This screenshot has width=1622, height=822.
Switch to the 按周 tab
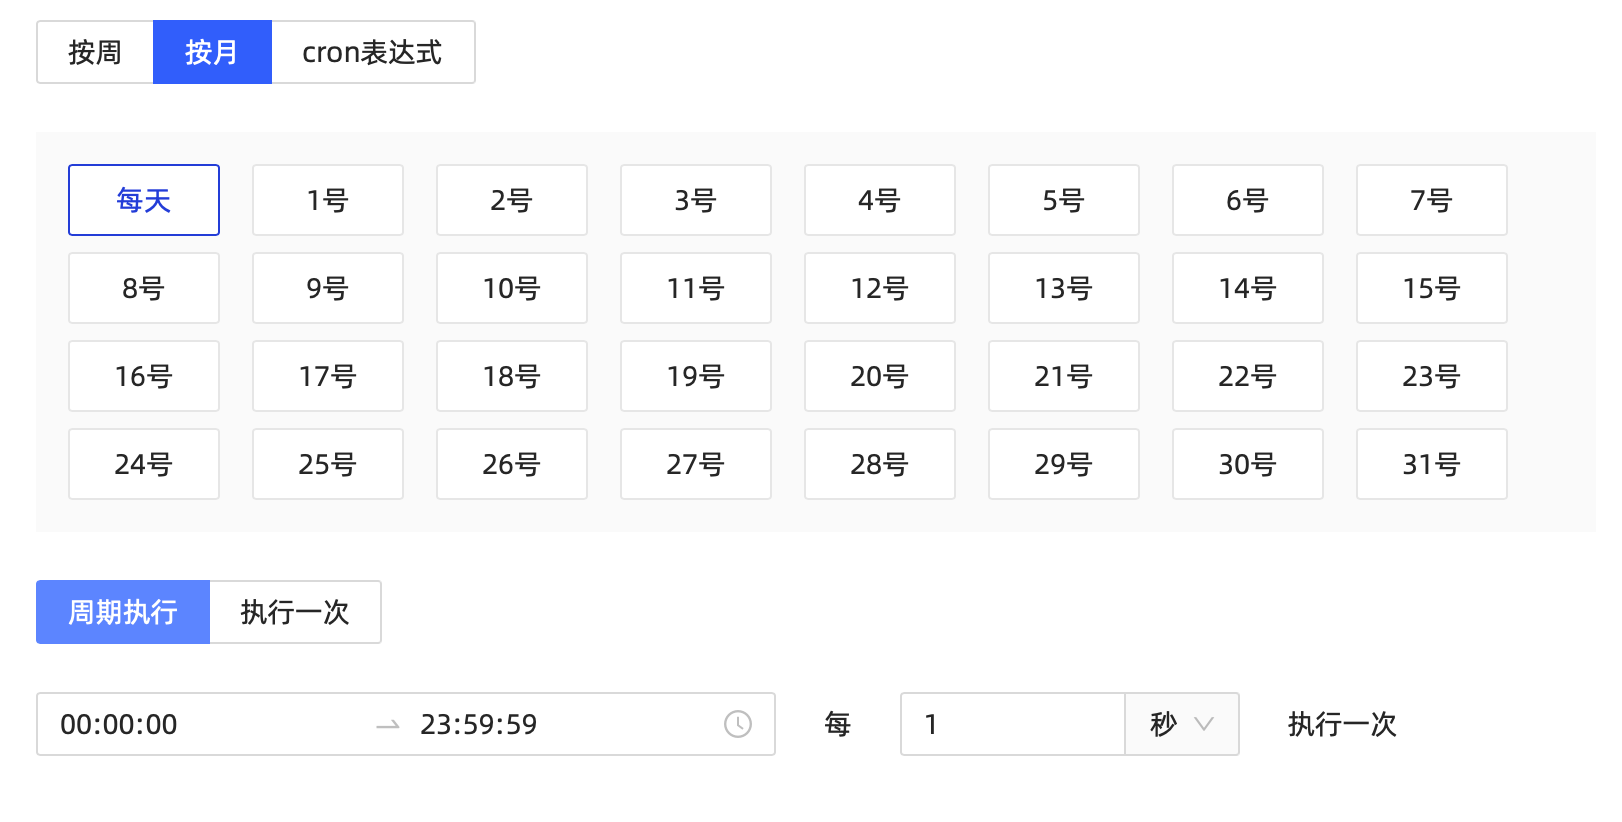[95, 52]
